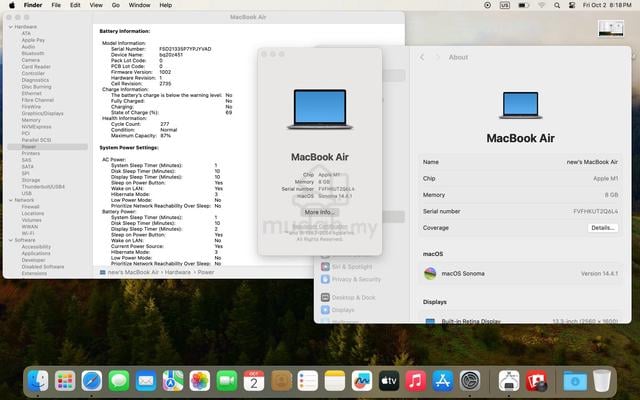Go forward in the System Settings About pane
The width and height of the screenshot is (640, 400).
[x=438, y=58]
